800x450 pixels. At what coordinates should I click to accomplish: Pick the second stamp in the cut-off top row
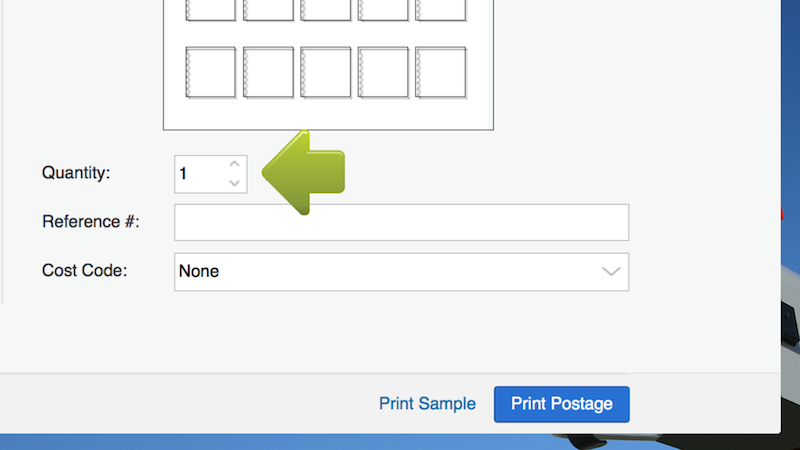click(x=268, y=9)
